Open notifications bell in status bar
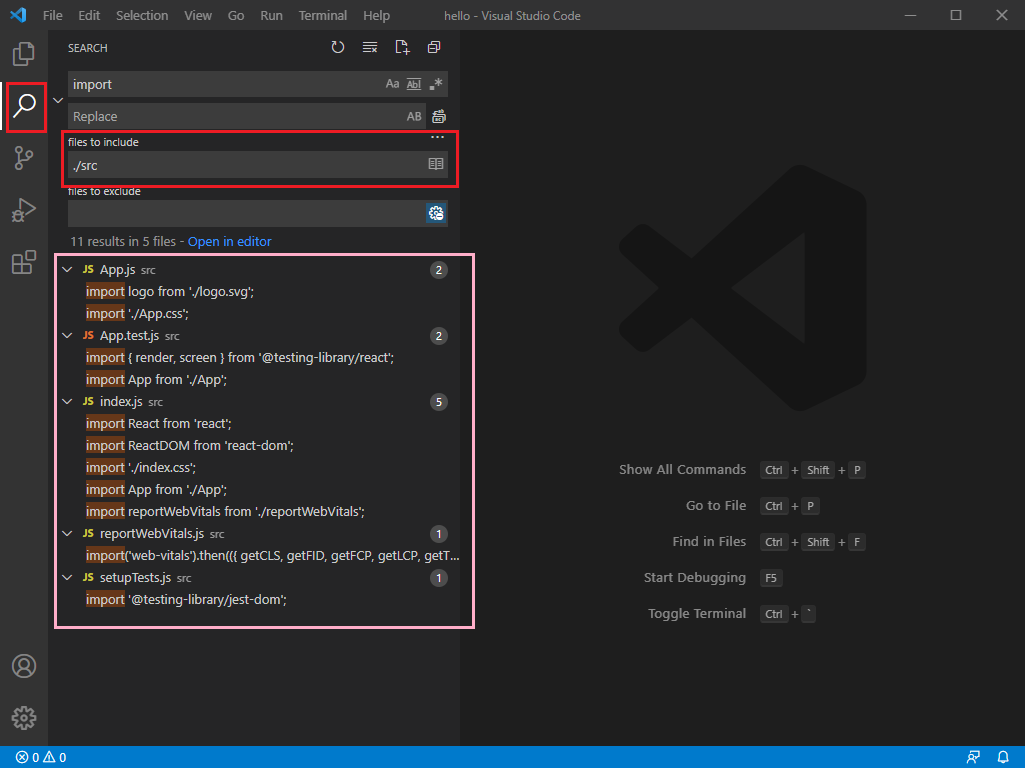The height and width of the screenshot is (768, 1025). [1003, 757]
